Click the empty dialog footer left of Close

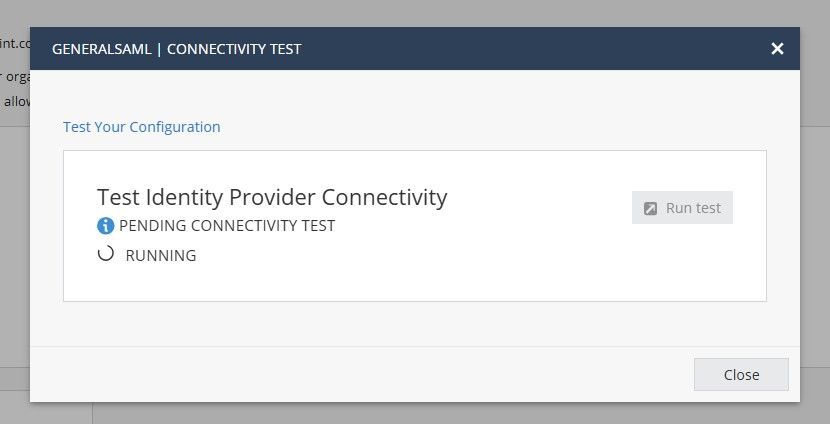click(350, 375)
